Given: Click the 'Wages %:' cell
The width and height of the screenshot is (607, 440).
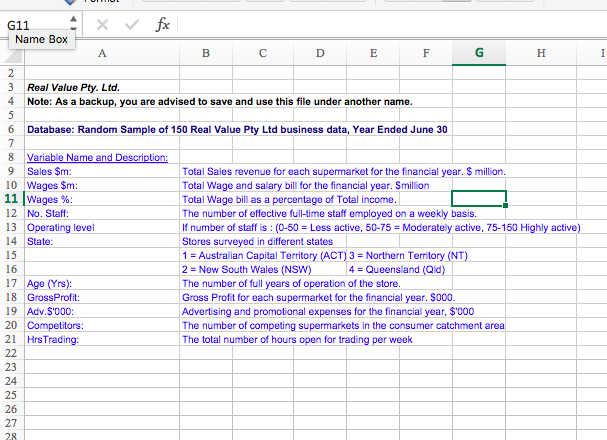Looking at the screenshot, I should [x=102, y=199].
